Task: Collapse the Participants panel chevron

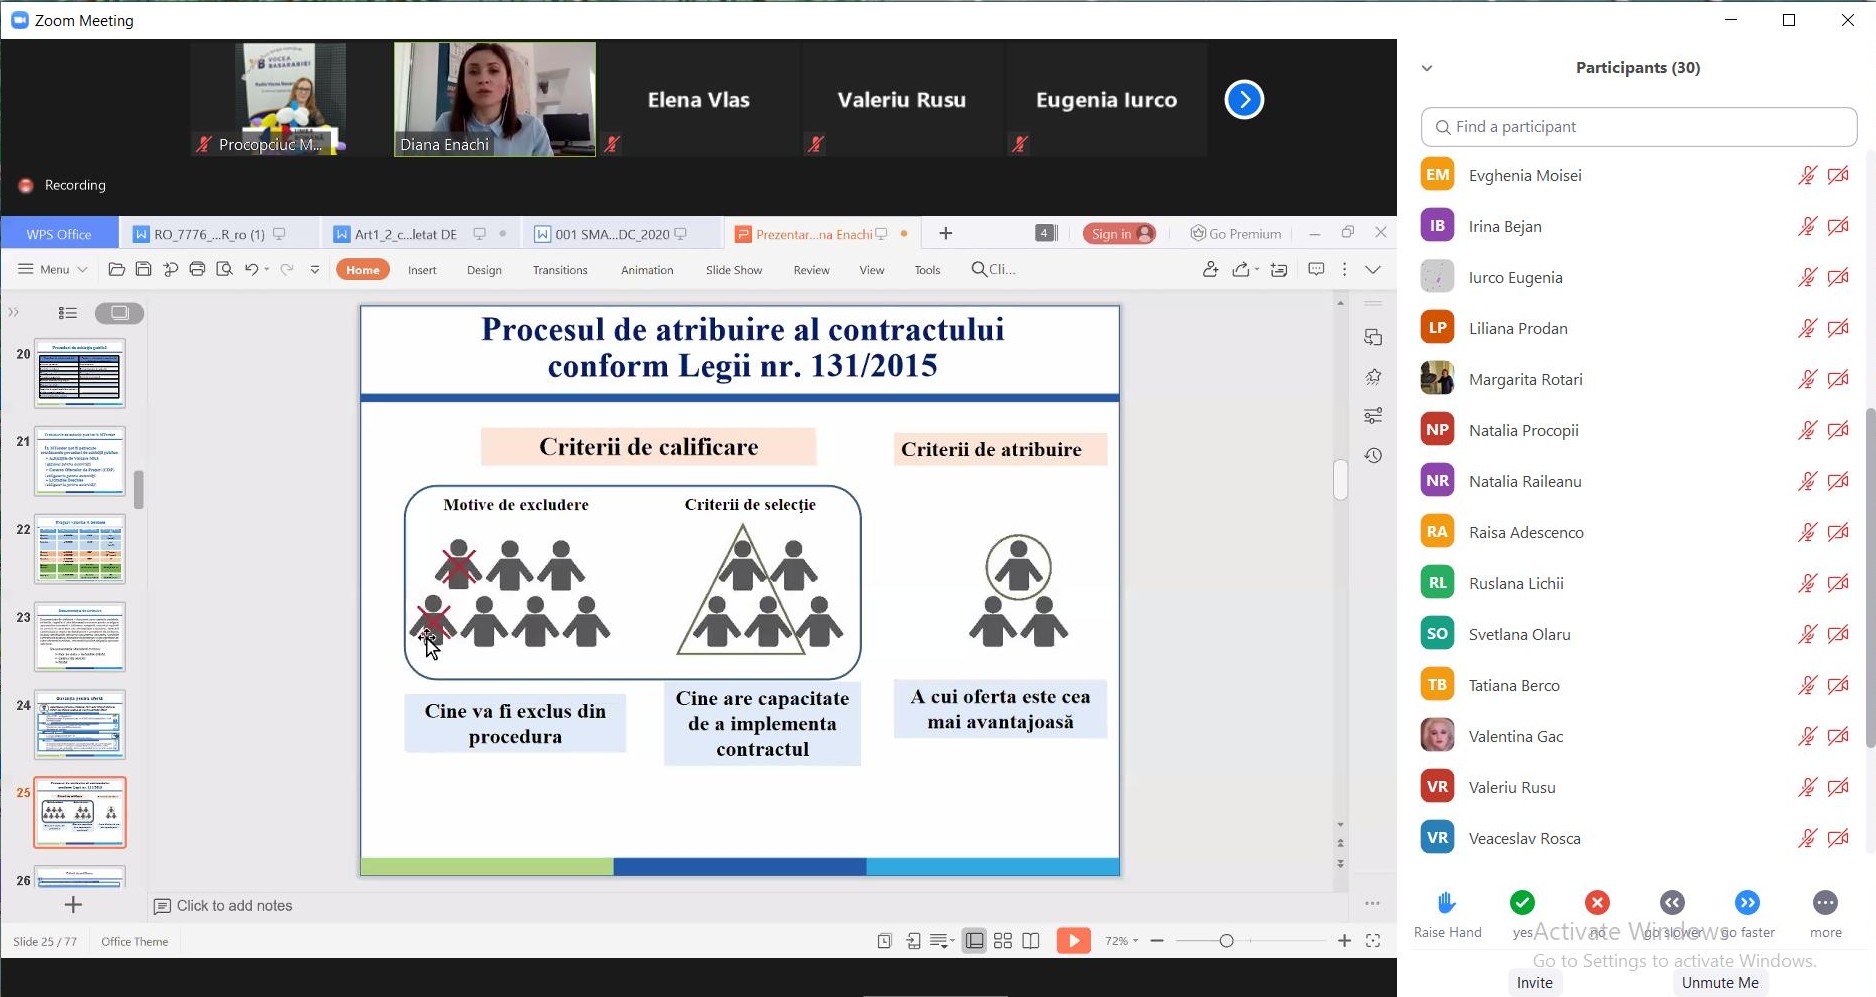Action: pyautogui.click(x=1427, y=68)
